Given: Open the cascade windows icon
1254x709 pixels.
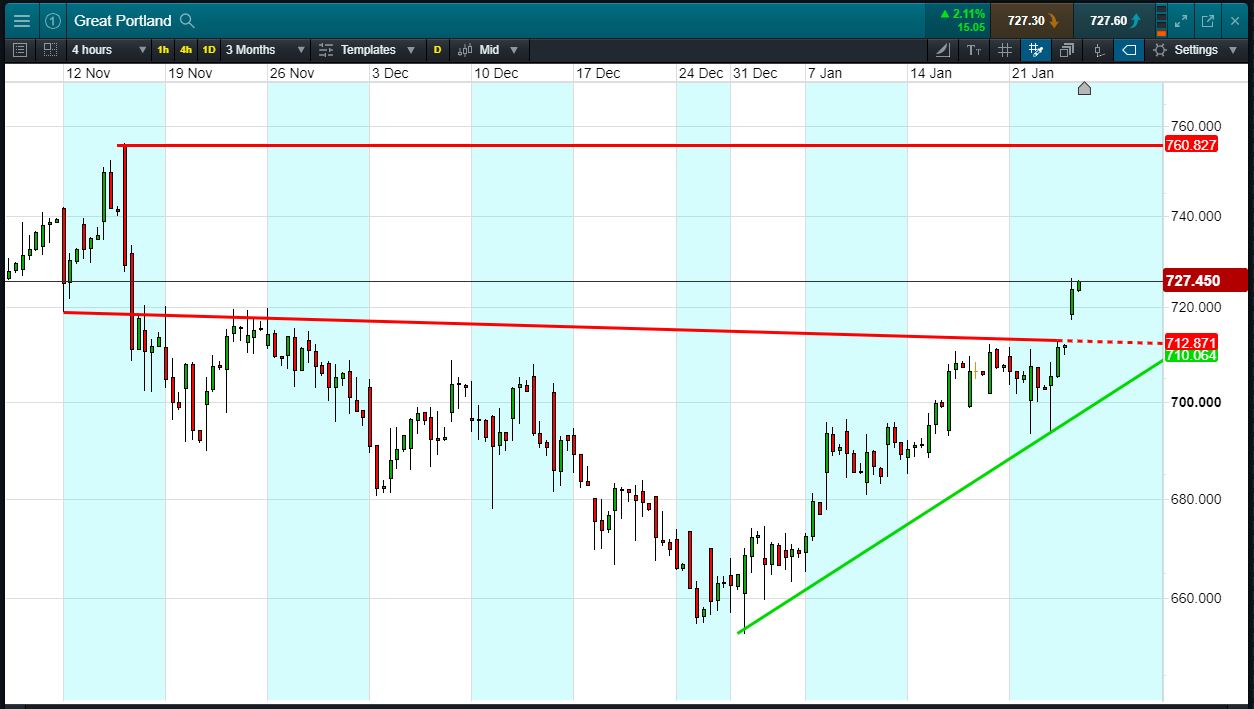Looking at the screenshot, I should 1067,50.
